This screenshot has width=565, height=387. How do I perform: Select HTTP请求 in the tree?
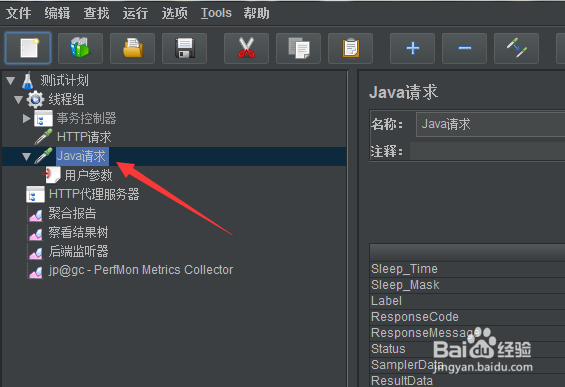[x=84, y=137]
